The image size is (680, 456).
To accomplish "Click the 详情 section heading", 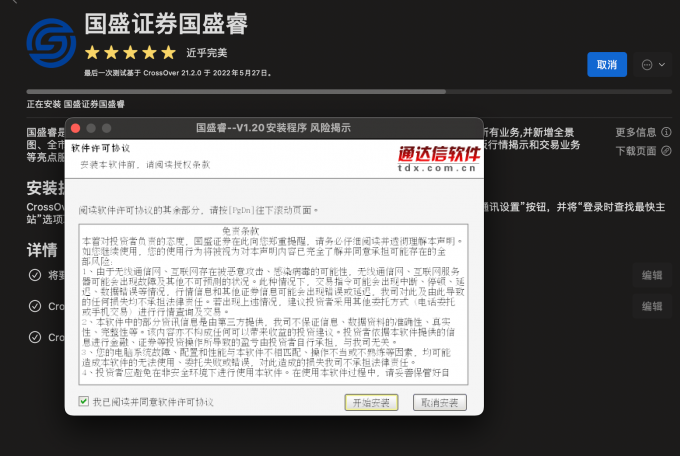I will point(42,250).
